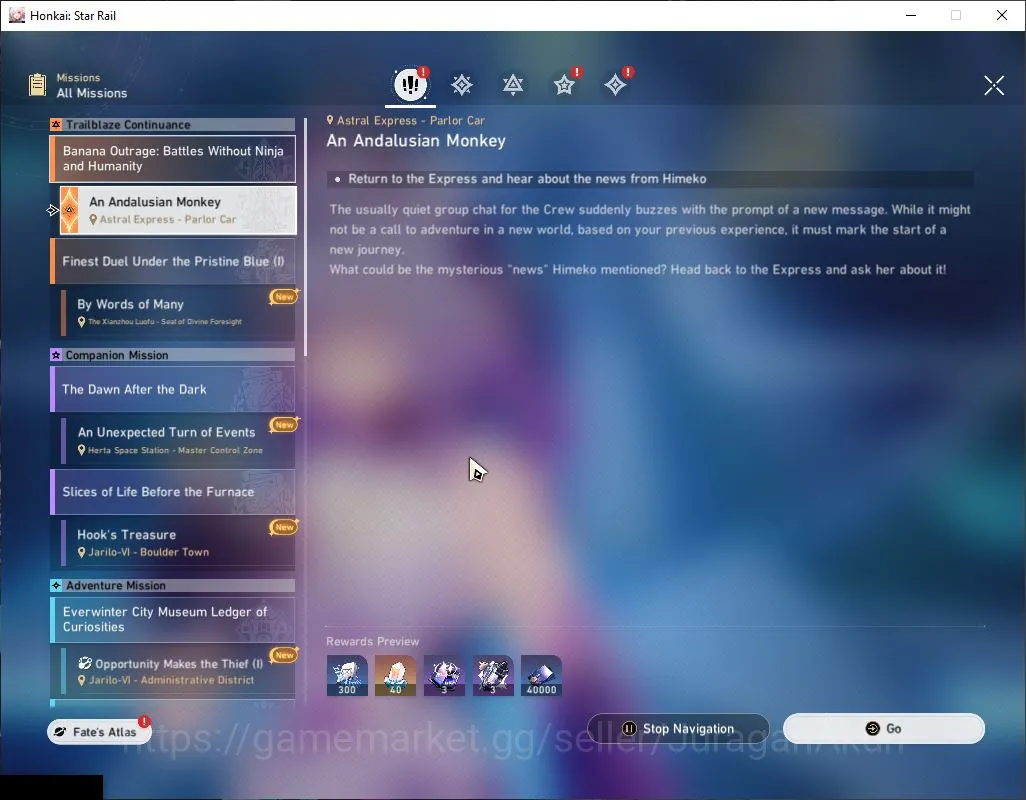The height and width of the screenshot is (800, 1026).
Task: Click Jarilo-VI Boulder Town location pin icon
Action: [x=82, y=552]
